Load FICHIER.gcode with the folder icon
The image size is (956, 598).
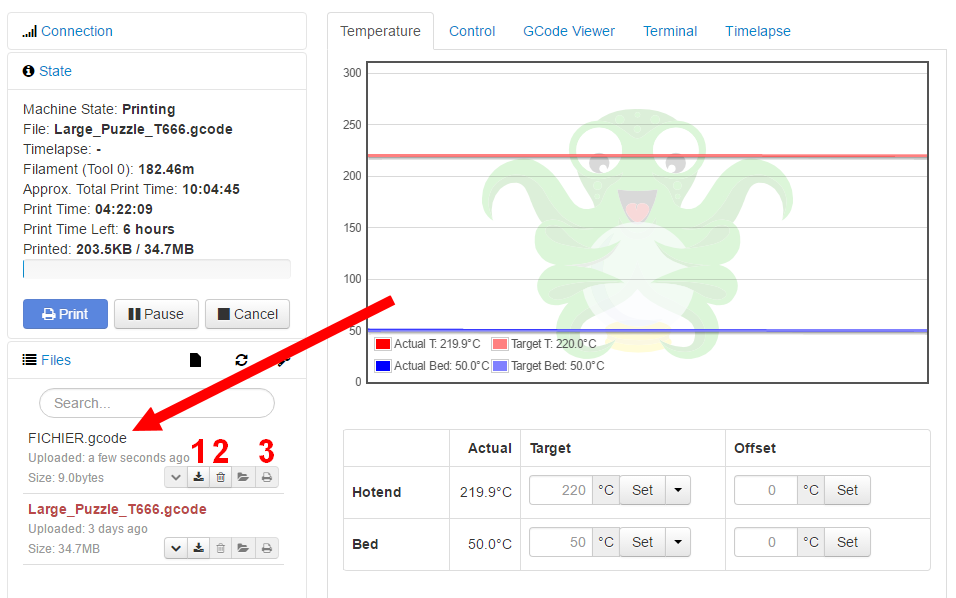(243, 478)
